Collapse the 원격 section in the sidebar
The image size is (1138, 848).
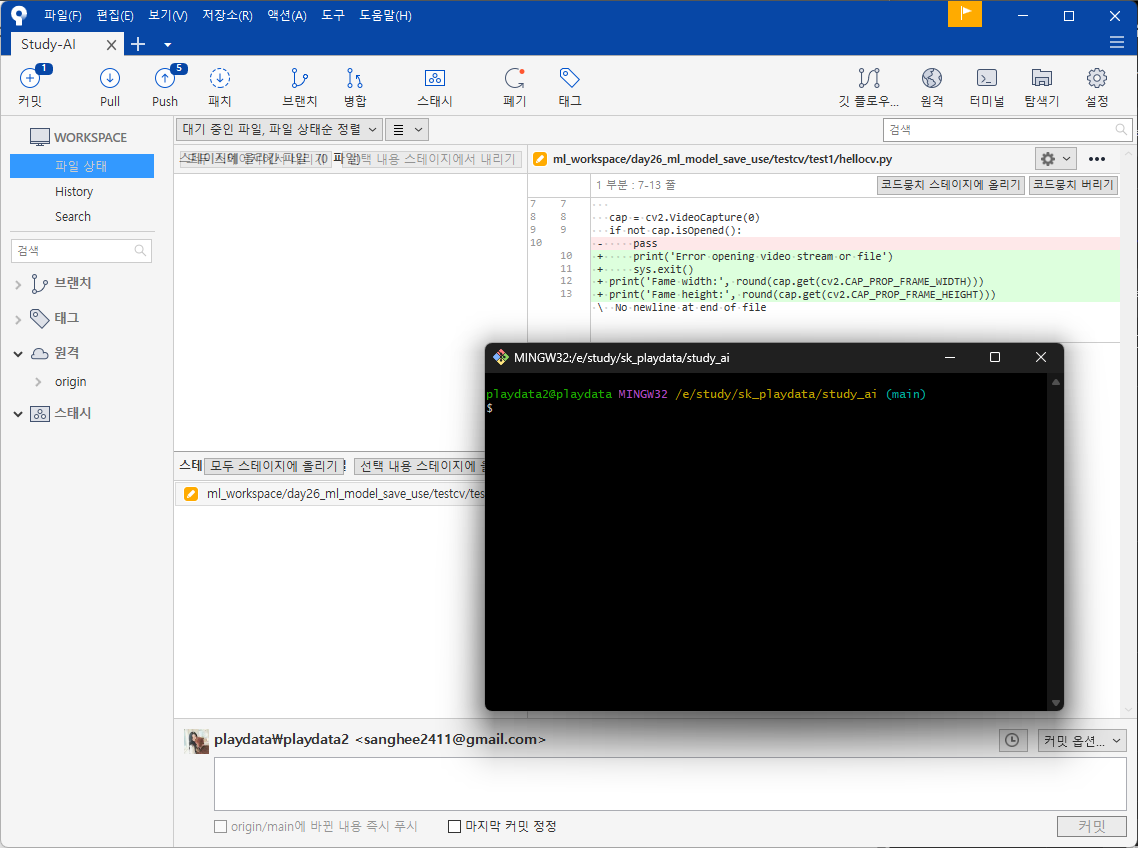coord(18,354)
